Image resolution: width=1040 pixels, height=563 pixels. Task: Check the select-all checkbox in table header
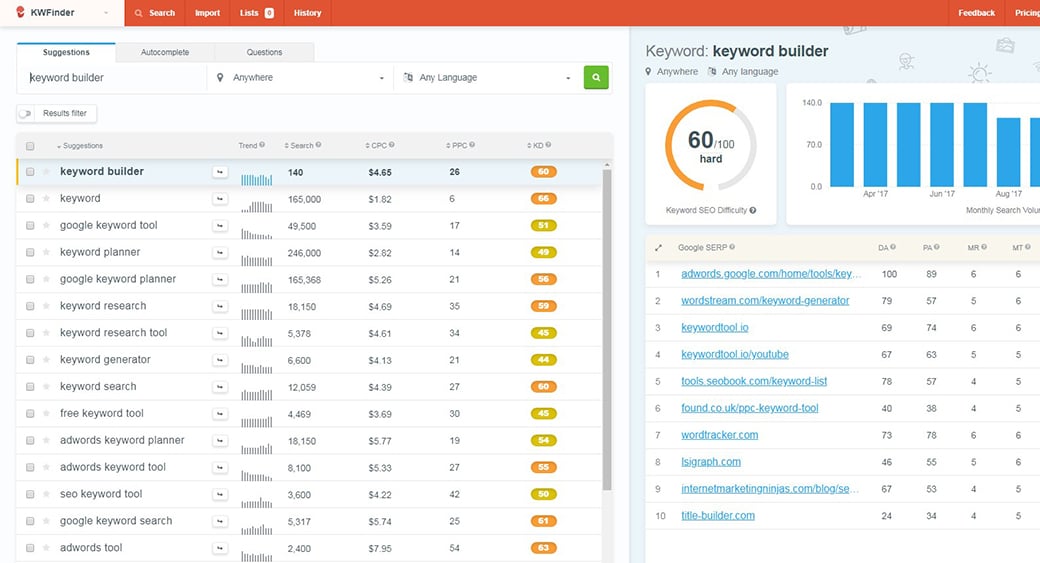[30, 146]
